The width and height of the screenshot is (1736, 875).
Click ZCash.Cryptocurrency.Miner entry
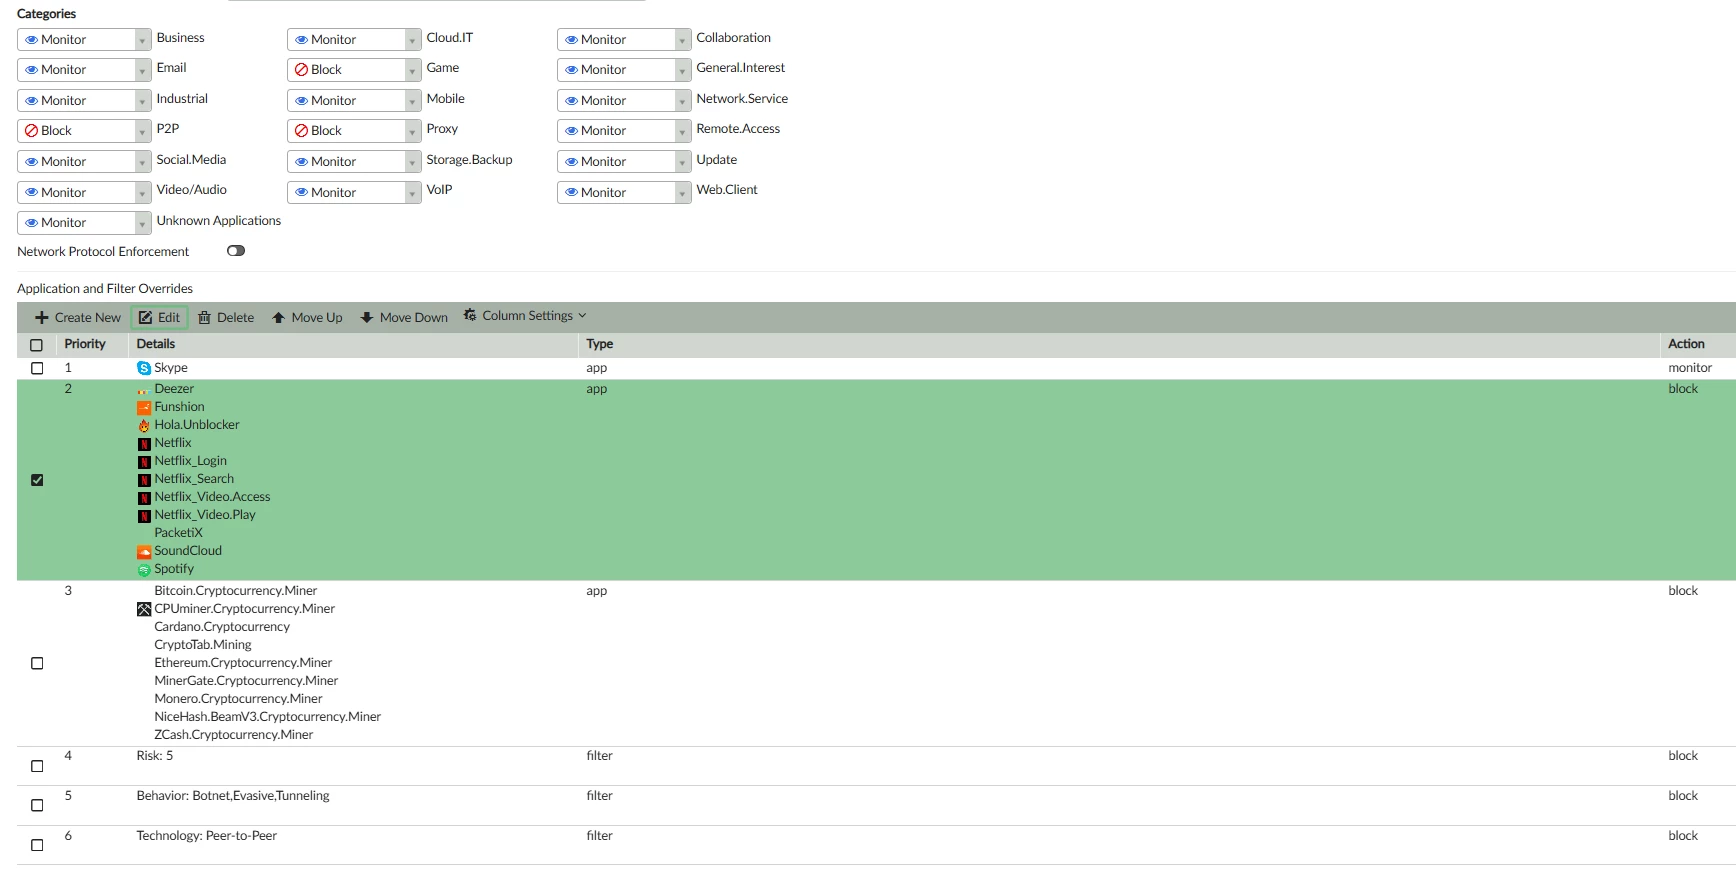point(234,735)
